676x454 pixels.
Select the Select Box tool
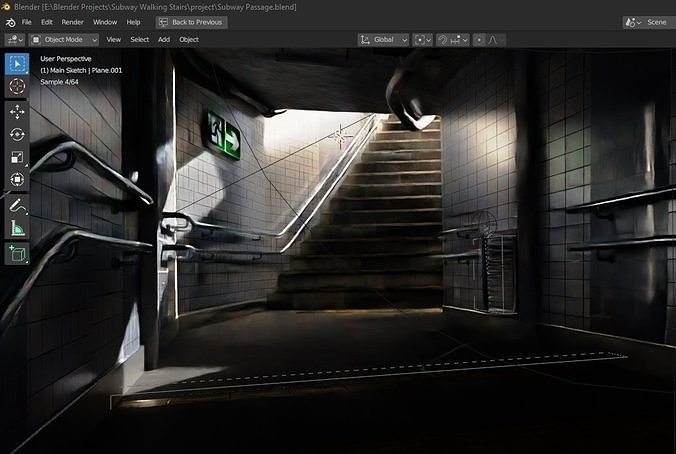pyautogui.click(x=17, y=64)
